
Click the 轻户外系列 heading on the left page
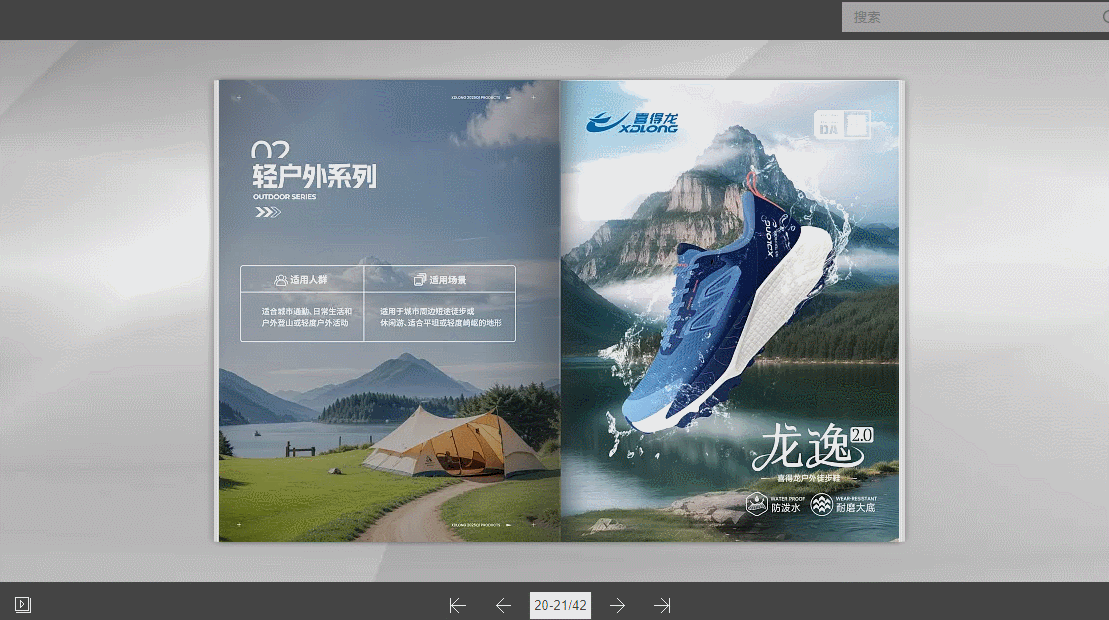click(315, 176)
